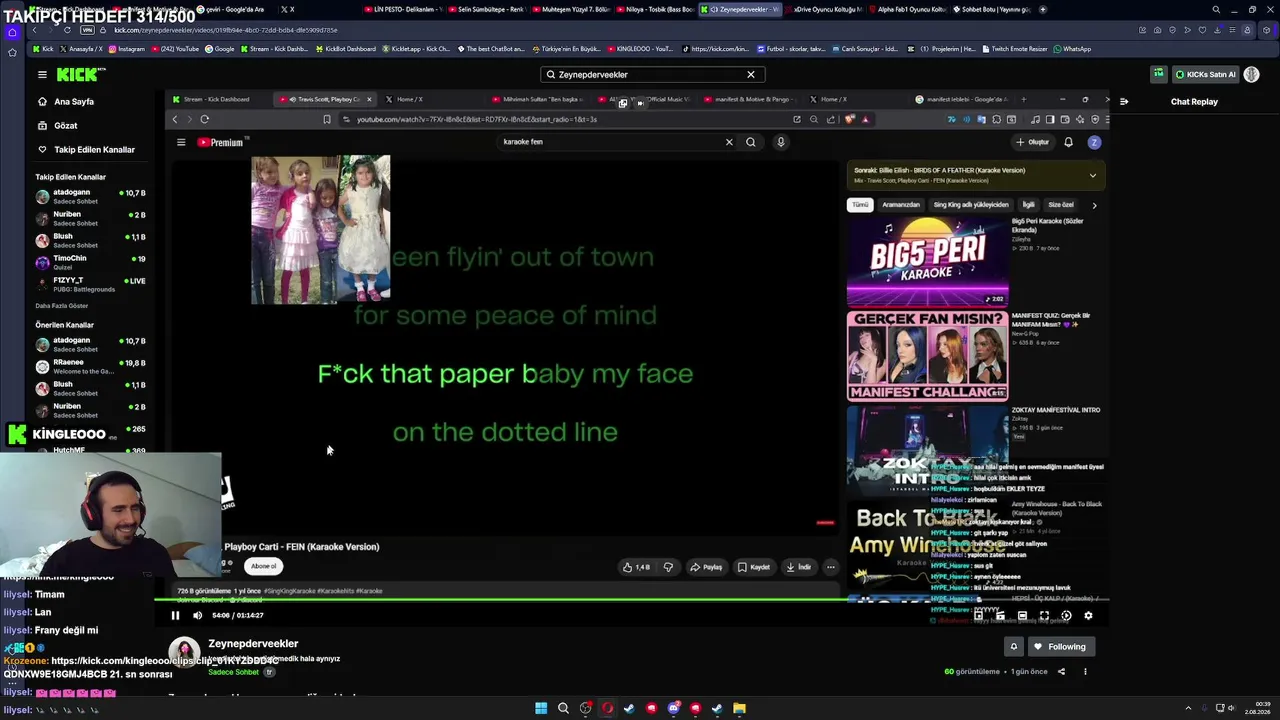1280x720 pixels.
Task: Select the Aramanızdan filter chip
Action: click(x=901, y=205)
